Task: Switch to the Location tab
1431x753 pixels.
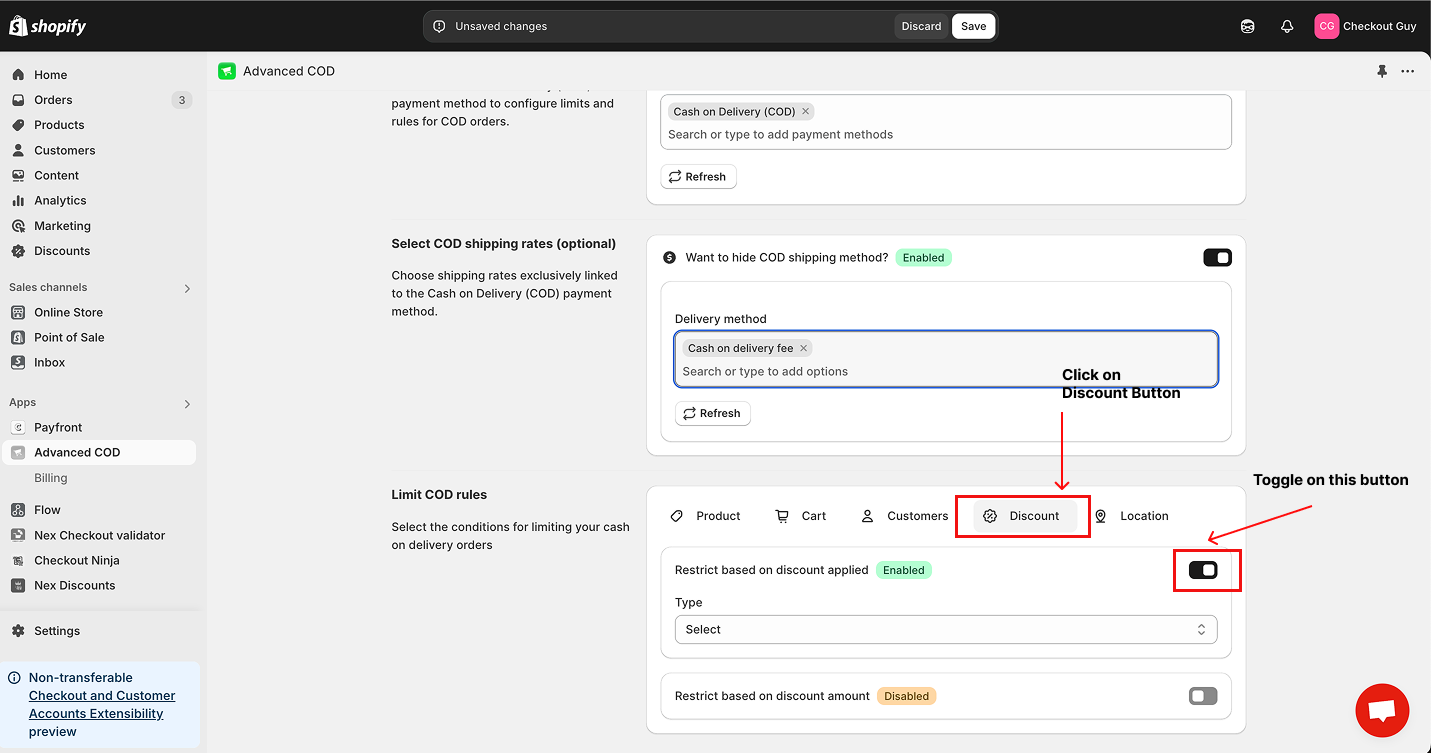Action: click(x=1132, y=516)
